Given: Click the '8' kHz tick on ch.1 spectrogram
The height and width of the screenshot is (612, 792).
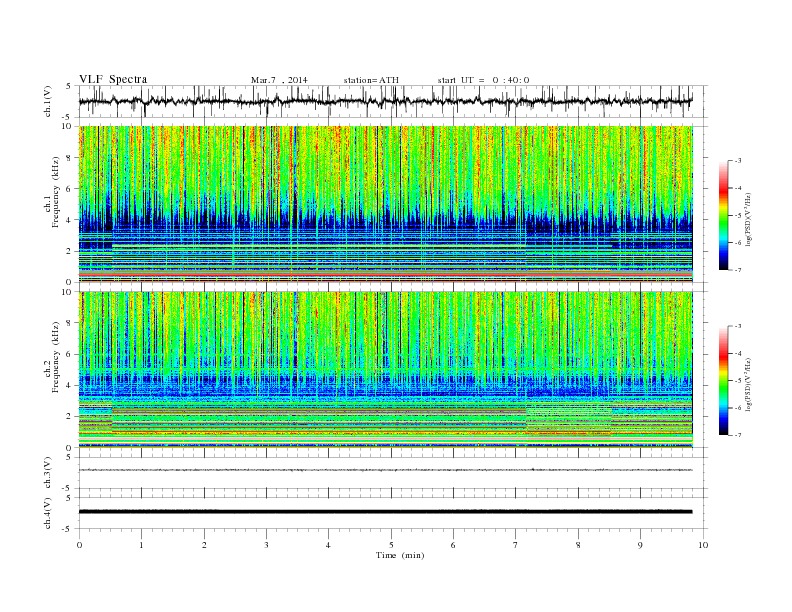Looking at the screenshot, I should [x=70, y=158].
